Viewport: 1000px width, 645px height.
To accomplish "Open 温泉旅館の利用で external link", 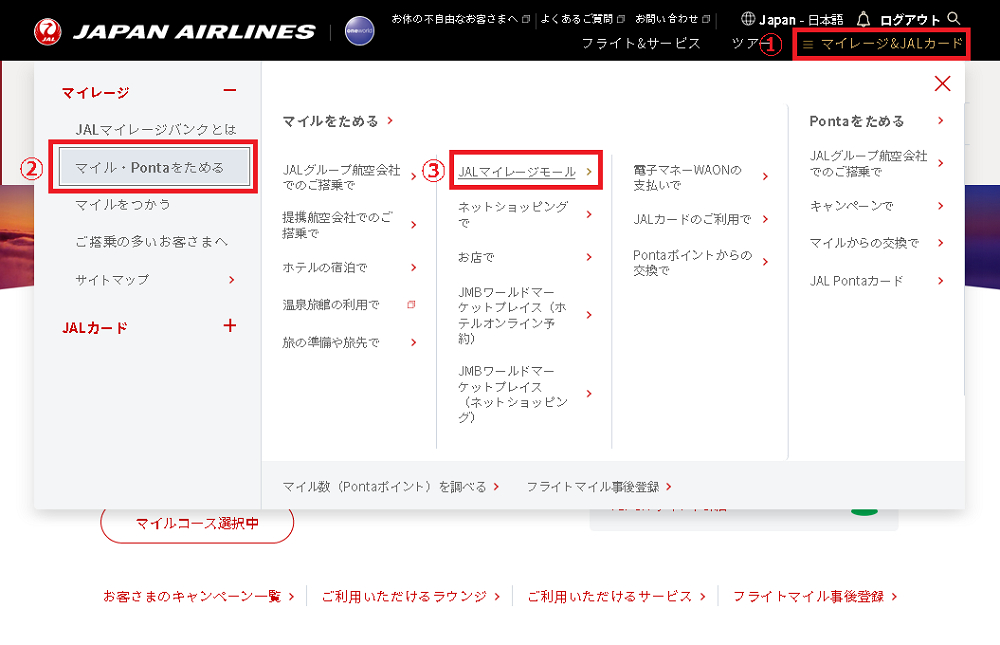I will coord(349,305).
